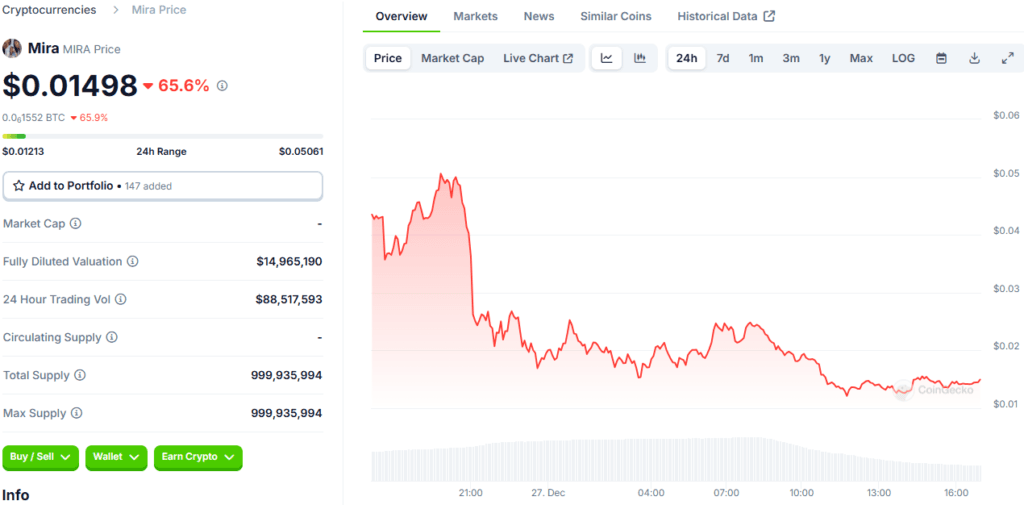Toggle LOG scale on chart
The image size is (1024, 505).
tap(903, 58)
